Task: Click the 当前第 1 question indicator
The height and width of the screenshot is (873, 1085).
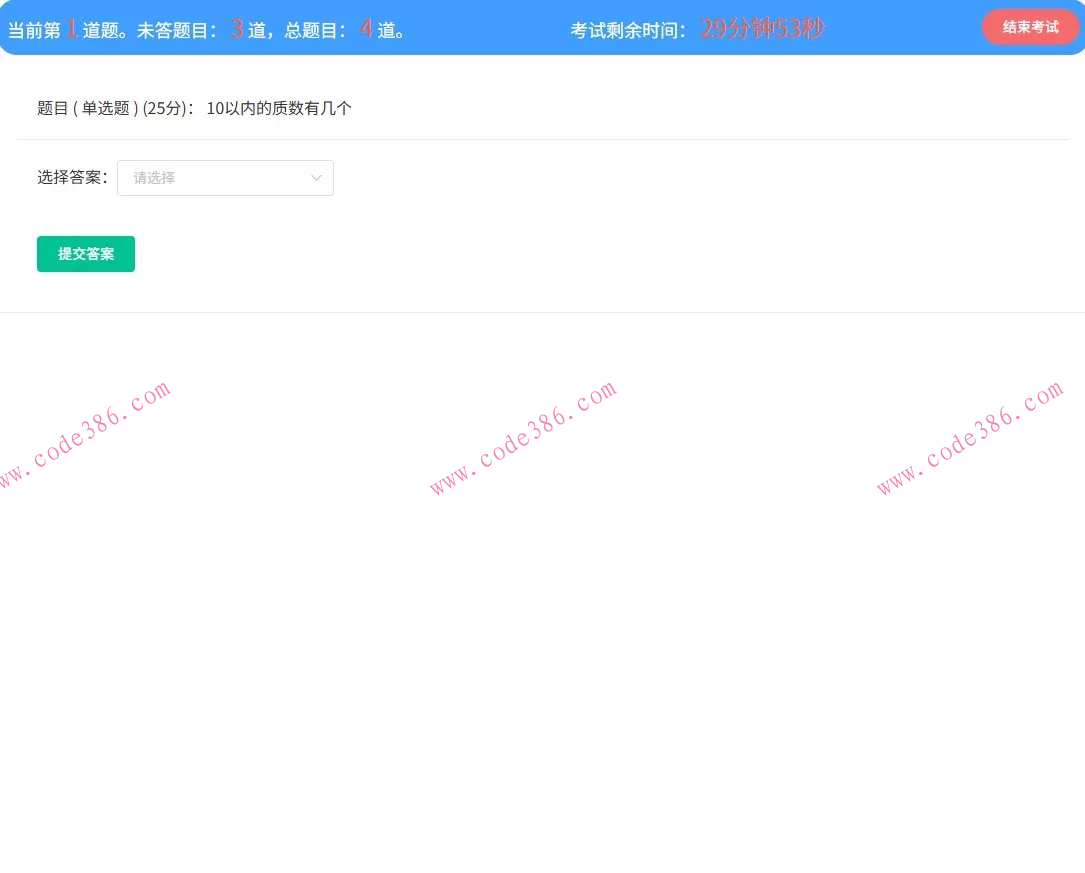Action: [70, 29]
